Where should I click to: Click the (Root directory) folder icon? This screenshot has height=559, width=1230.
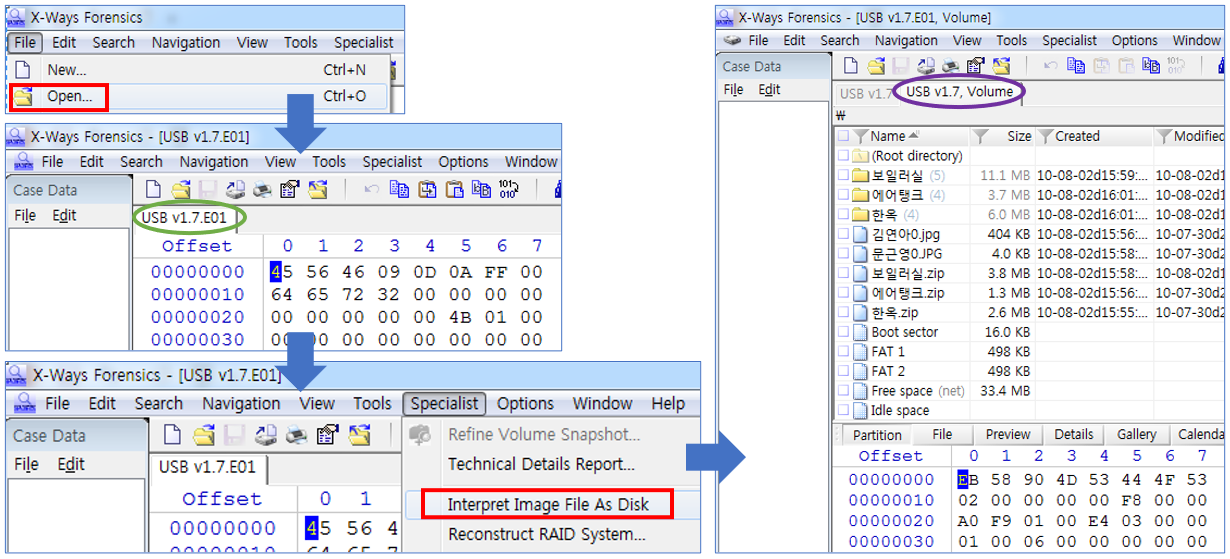[x=860, y=156]
